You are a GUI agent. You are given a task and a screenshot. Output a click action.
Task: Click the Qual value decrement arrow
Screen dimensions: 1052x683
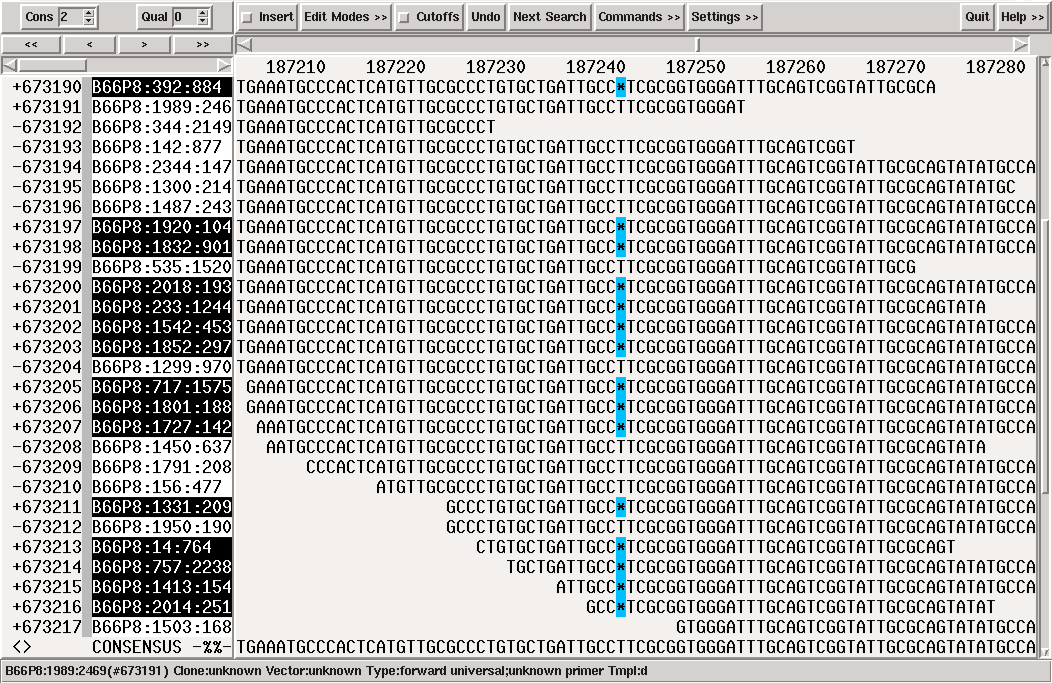point(203,21)
